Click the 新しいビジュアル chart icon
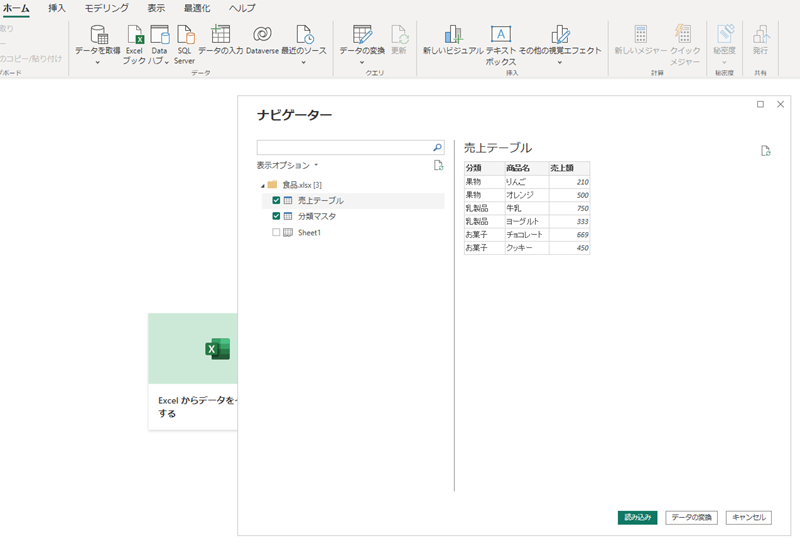The image size is (800, 546). point(453,35)
